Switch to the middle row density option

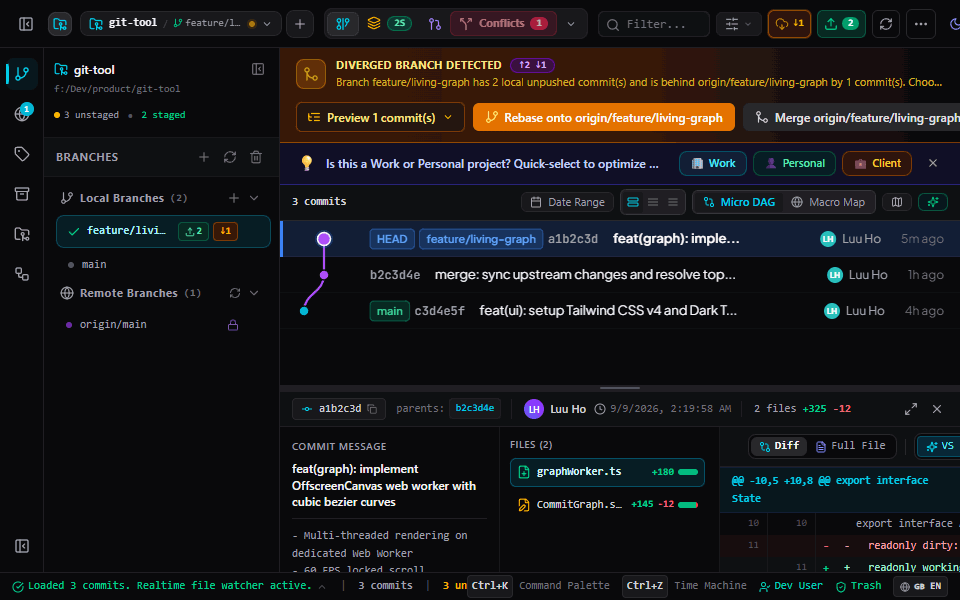click(x=653, y=202)
